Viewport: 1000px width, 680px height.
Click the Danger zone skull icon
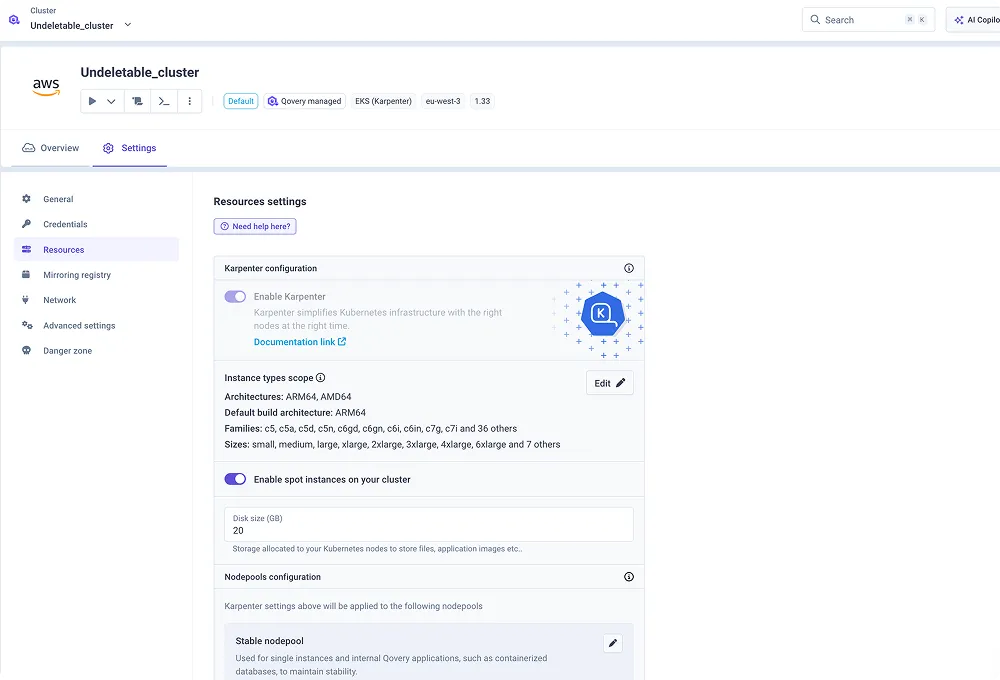[x=26, y=350]
